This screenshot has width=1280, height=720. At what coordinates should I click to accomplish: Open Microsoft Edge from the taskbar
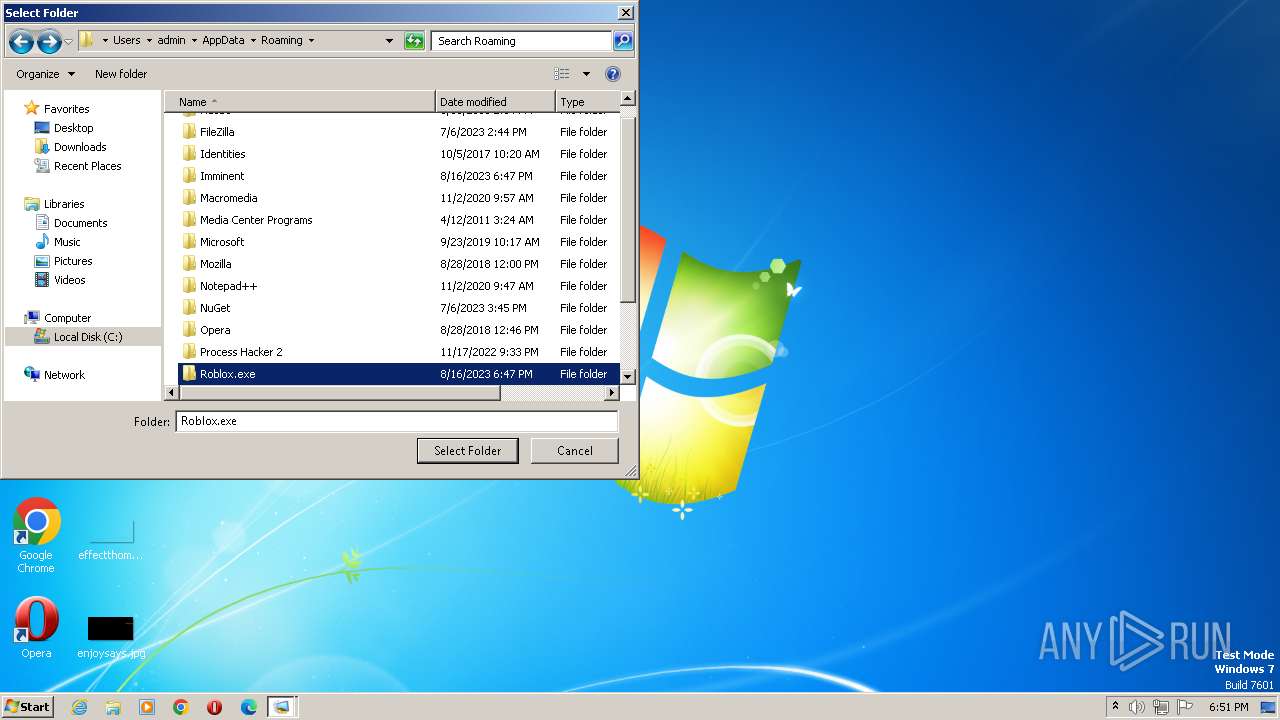tap(249, 707)
